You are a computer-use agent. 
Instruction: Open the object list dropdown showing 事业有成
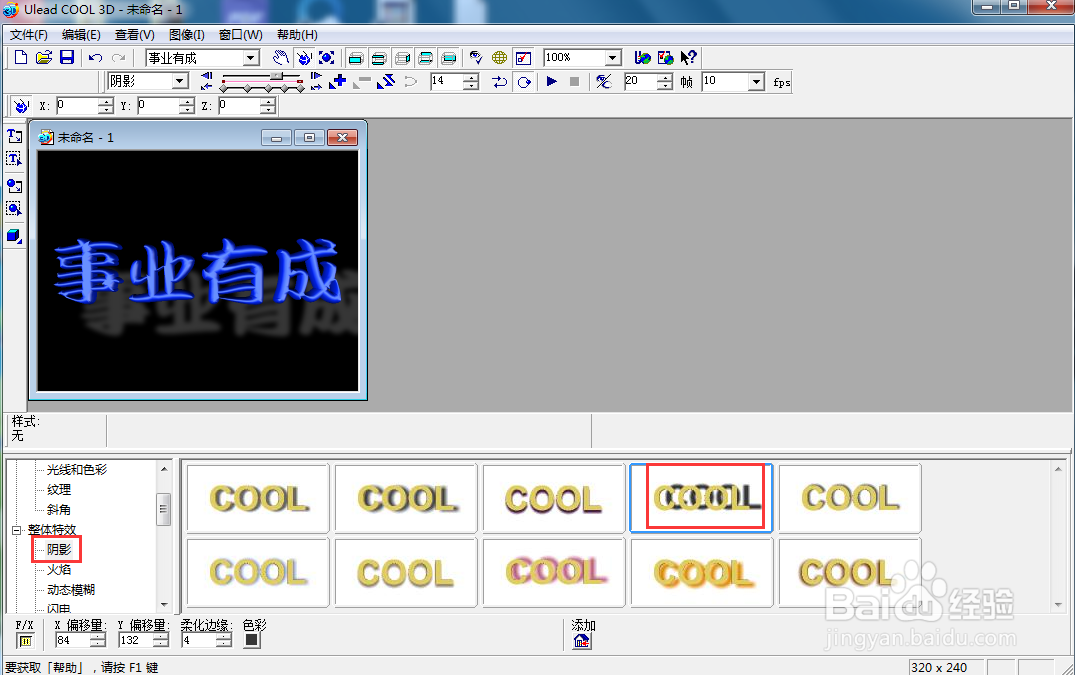(250, 58)
